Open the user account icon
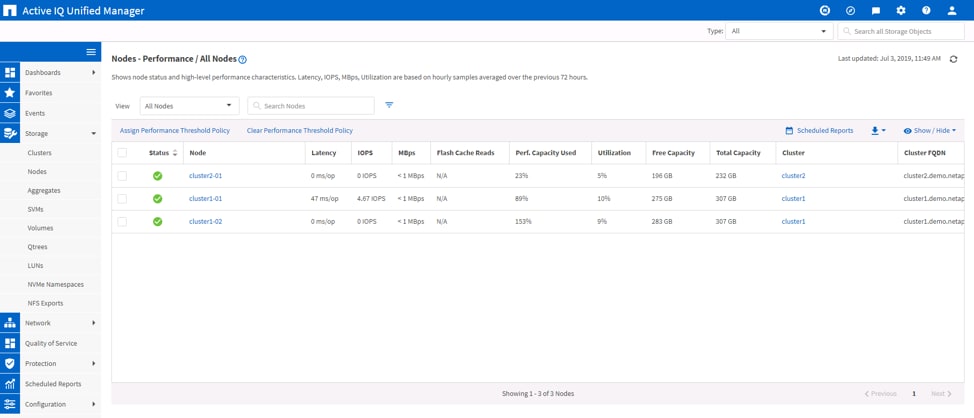The width and height of the screenshot is (974, 418). (952, 11)
